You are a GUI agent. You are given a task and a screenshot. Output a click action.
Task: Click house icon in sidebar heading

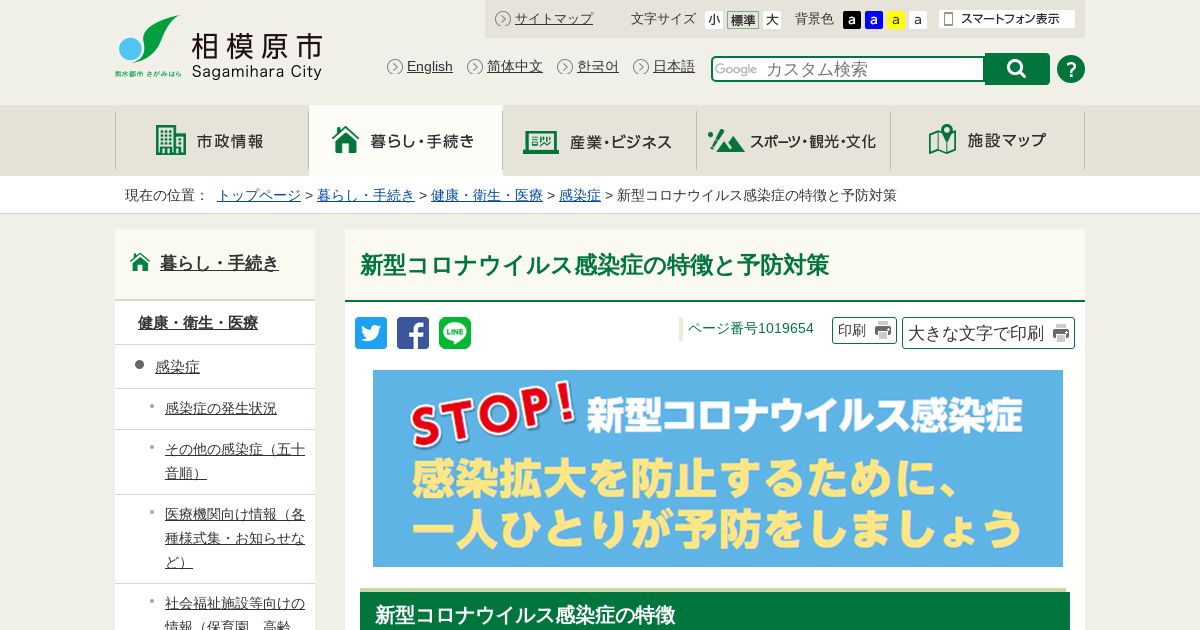point(140,262)
